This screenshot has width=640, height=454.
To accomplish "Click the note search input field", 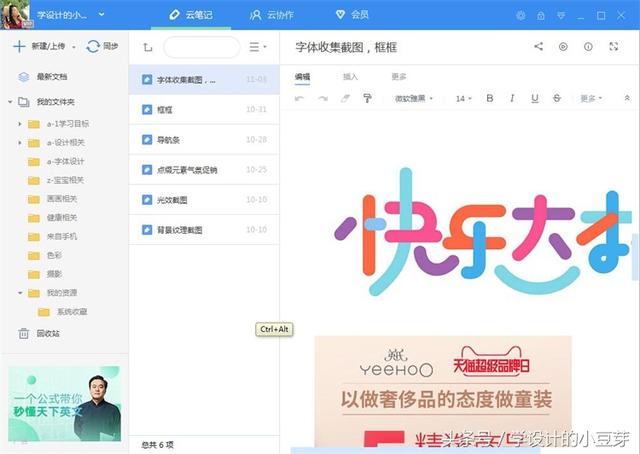I will (202, 47).
